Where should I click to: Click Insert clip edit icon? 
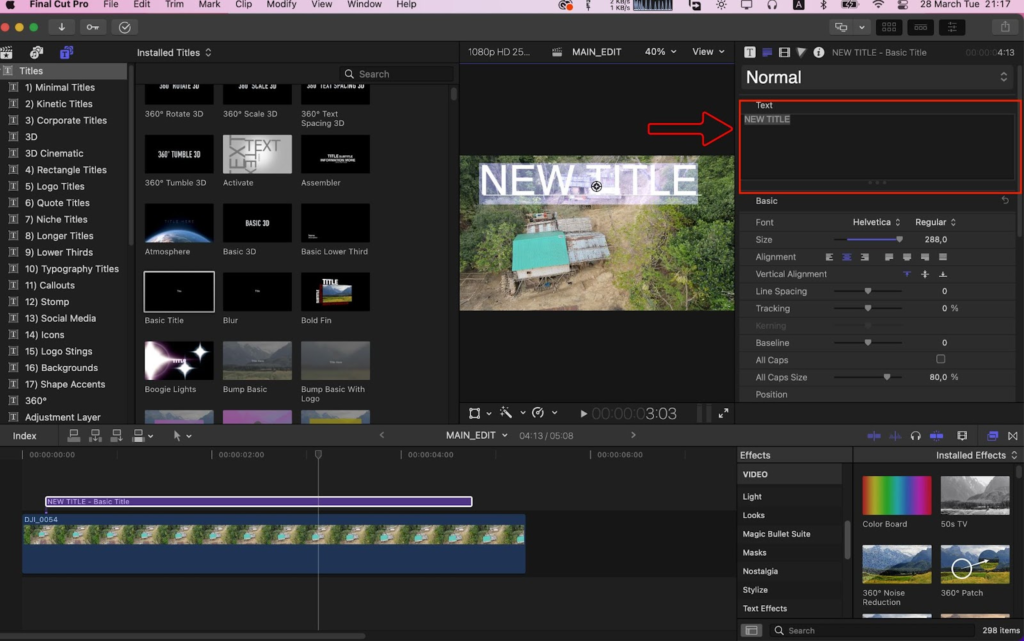point(95,435)
